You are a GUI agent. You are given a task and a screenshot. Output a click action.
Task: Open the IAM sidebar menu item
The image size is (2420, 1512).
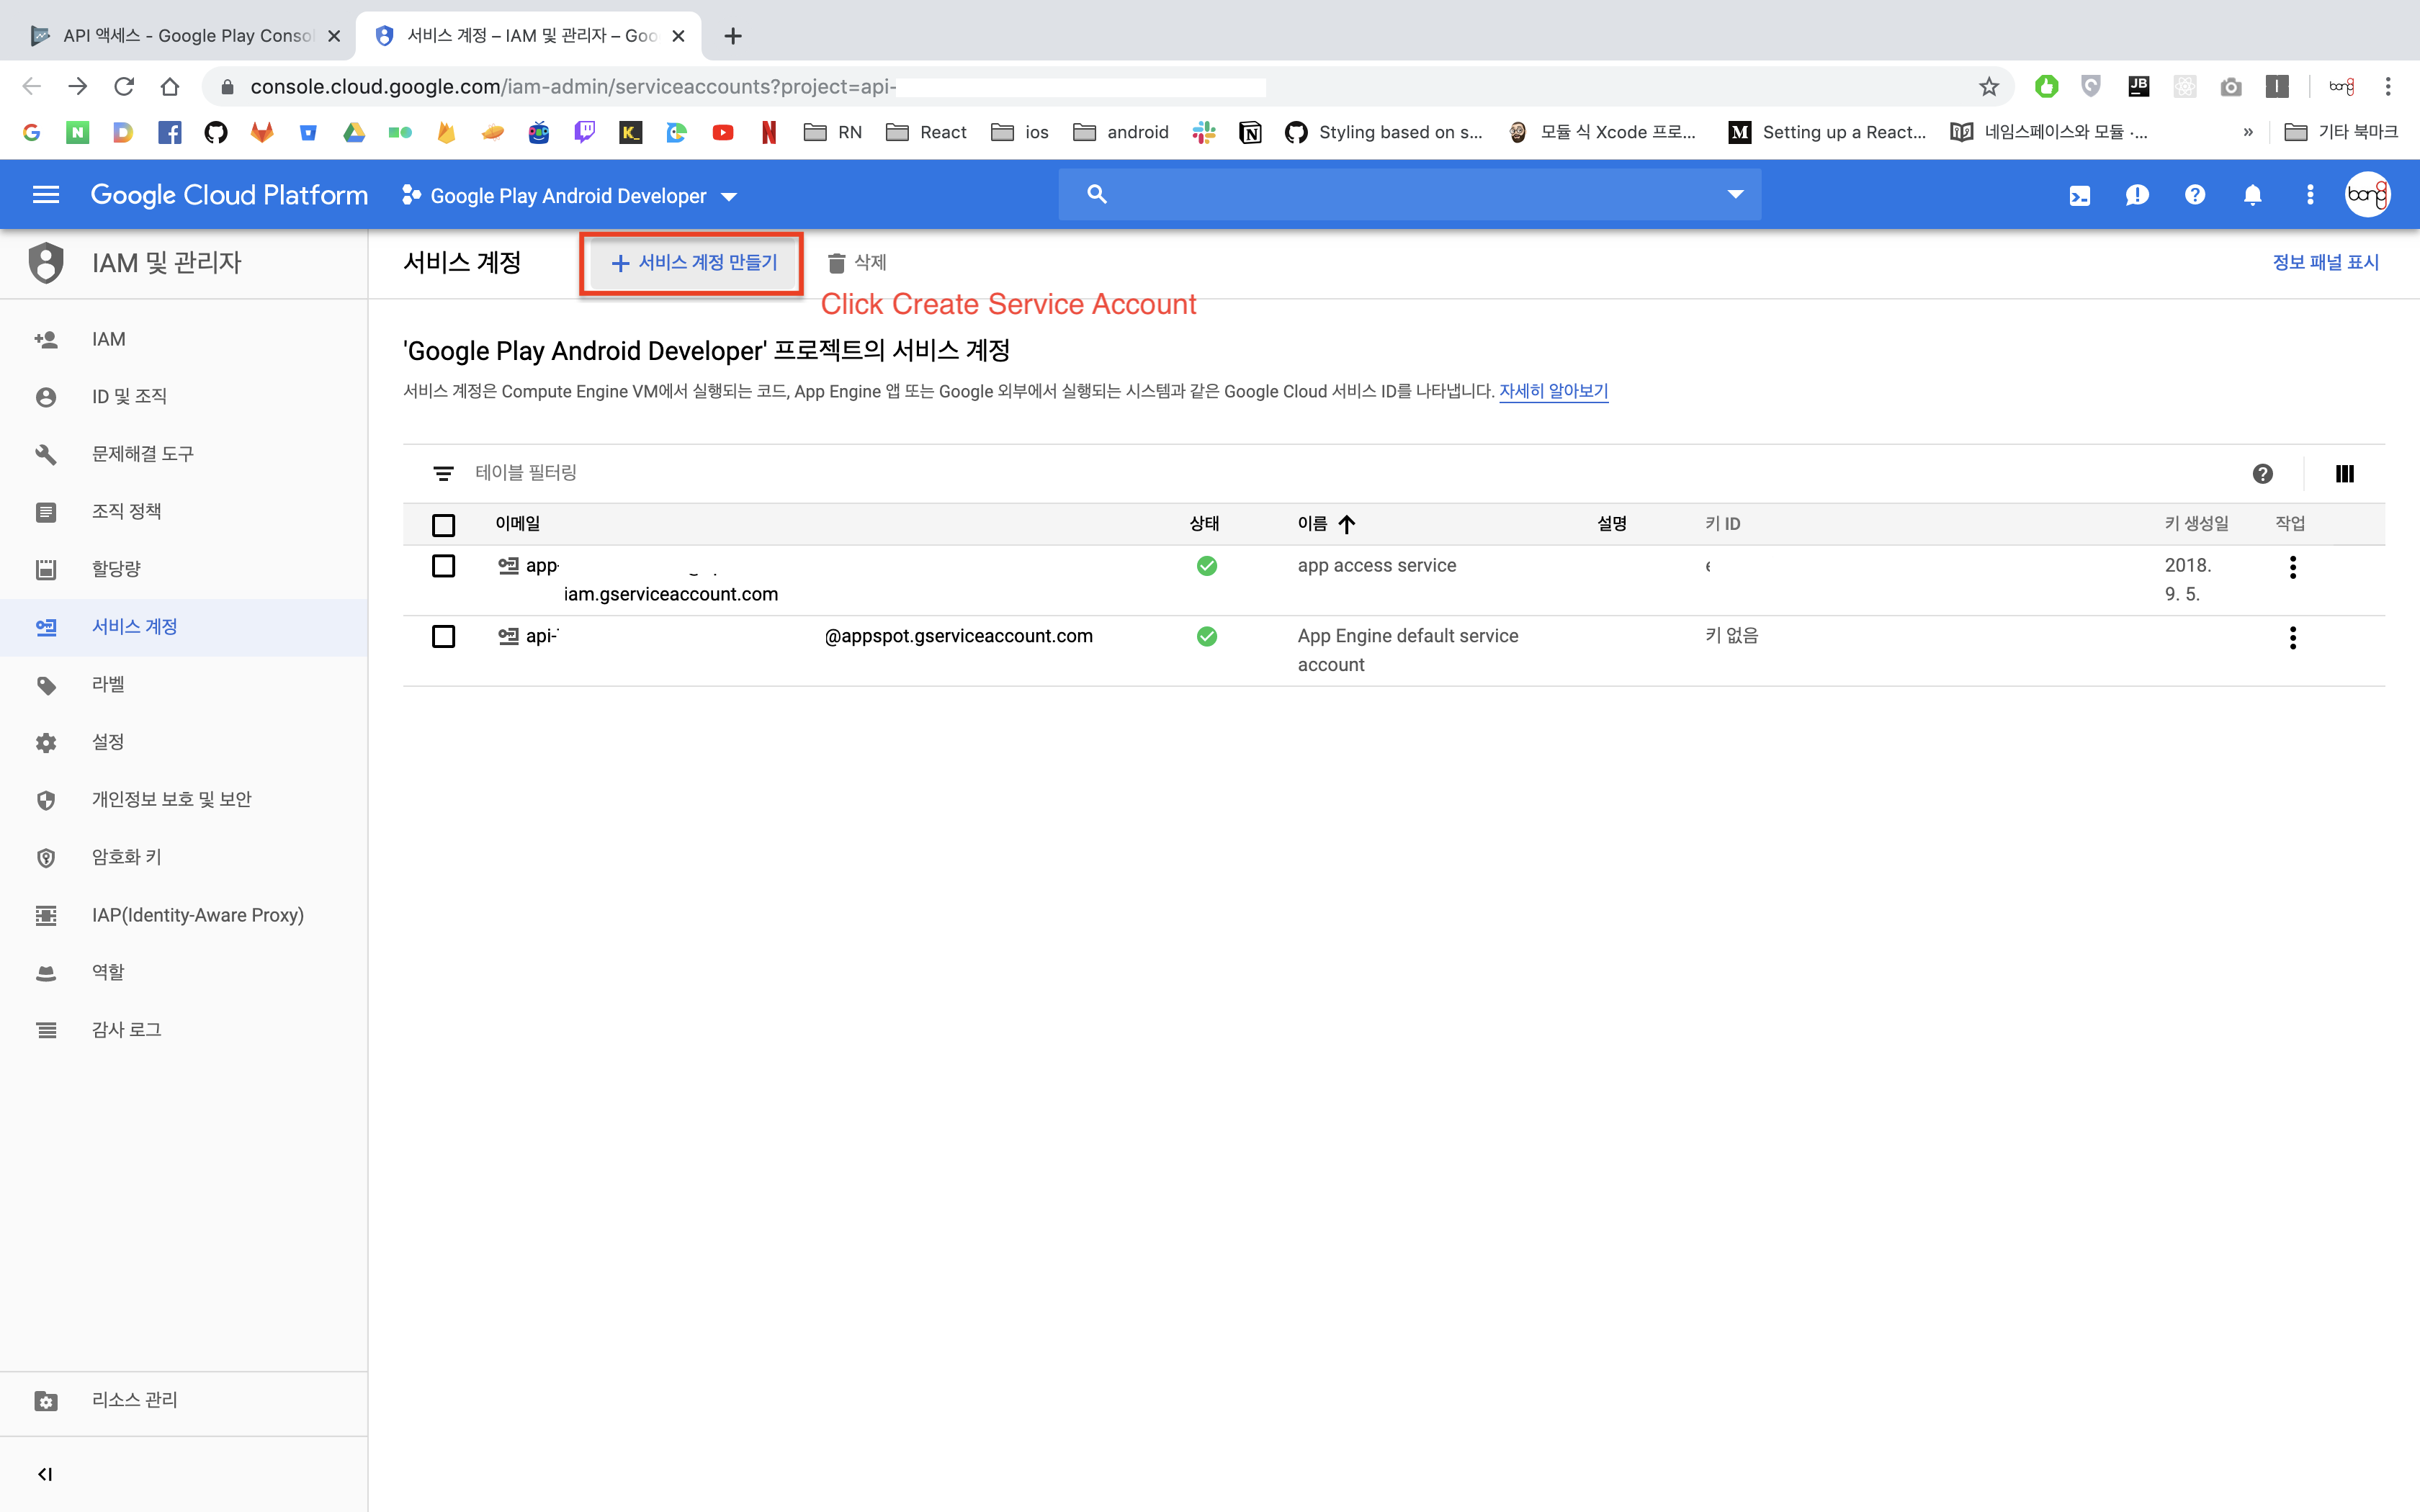point(108,339)
